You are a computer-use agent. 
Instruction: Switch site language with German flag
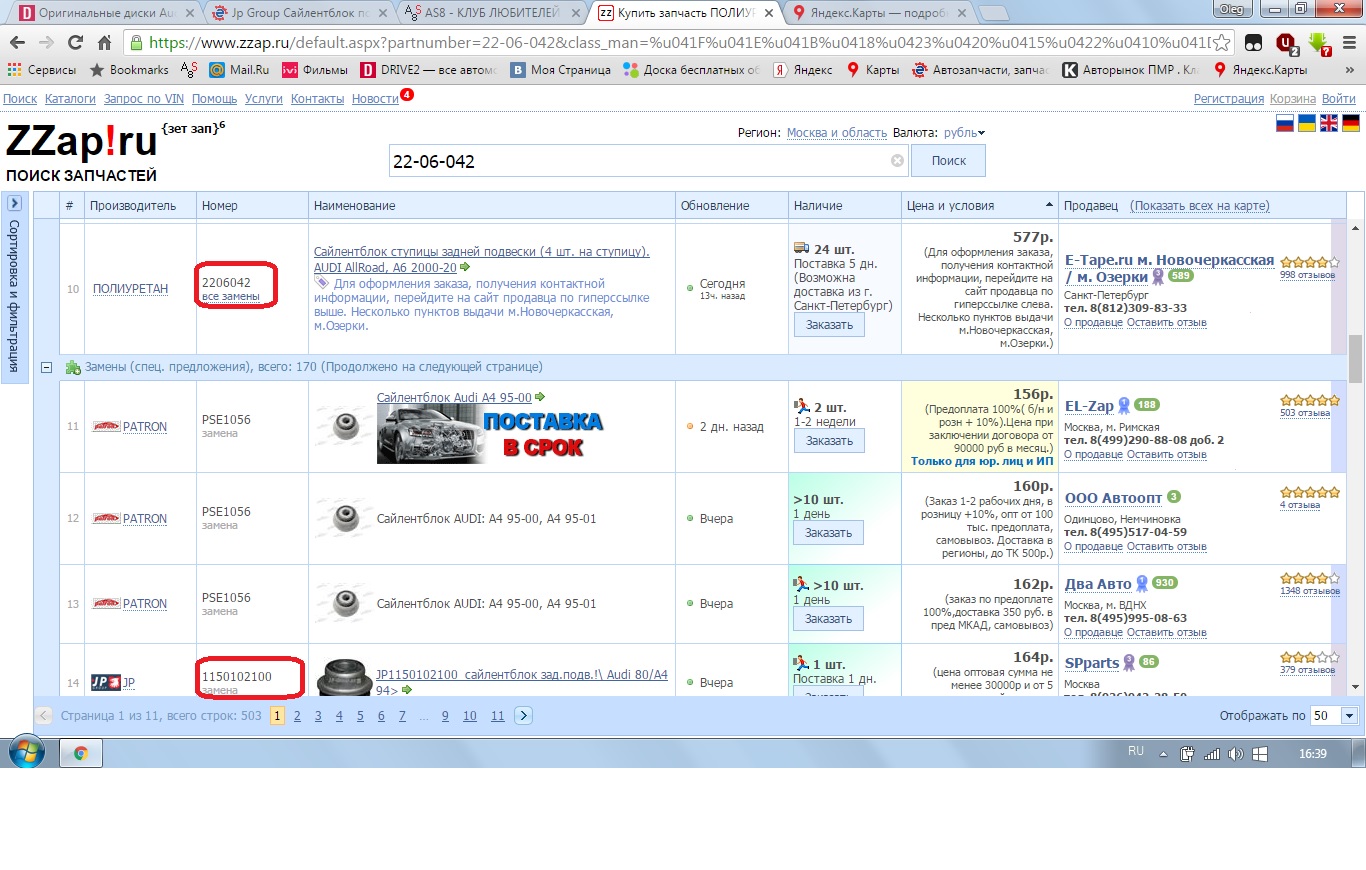(x=1351, y=123)
